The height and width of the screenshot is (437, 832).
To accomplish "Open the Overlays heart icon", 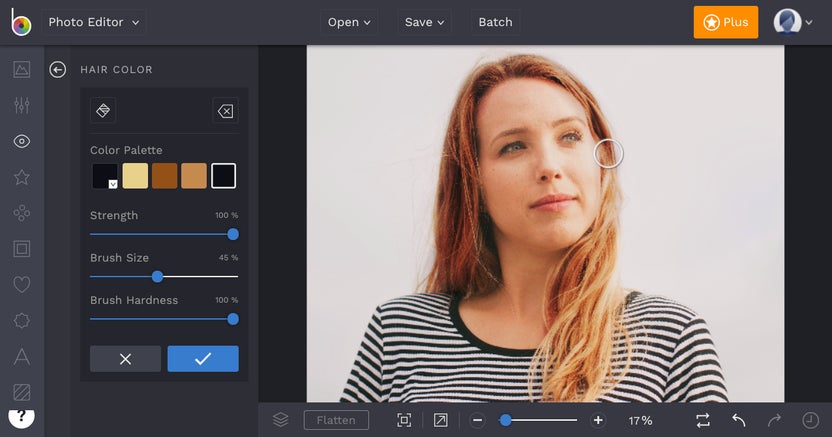I will [x=22, y=284].
